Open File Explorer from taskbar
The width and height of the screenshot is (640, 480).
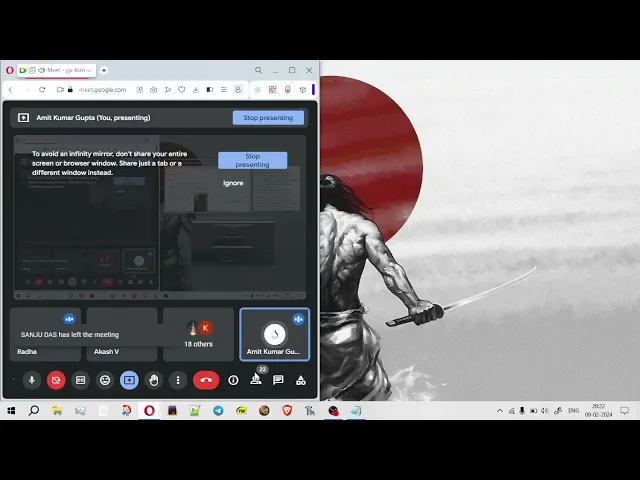tap(57, 411)
